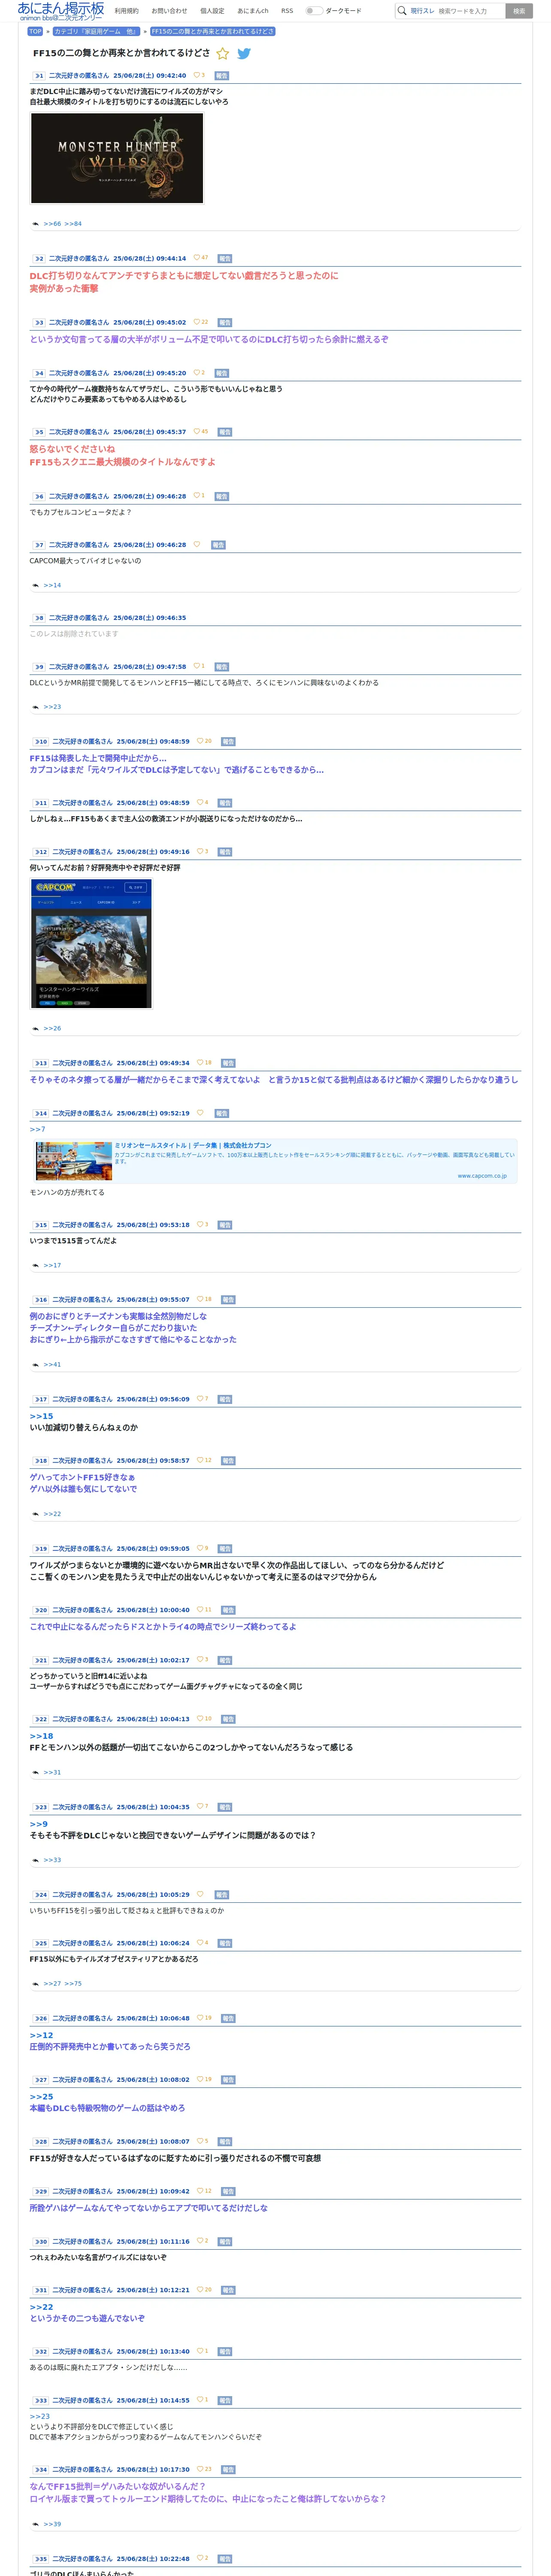Open fighting game thumbnail in post 14 card
The width and height of the screenshot is (551, 2576).
(73, 1161)
